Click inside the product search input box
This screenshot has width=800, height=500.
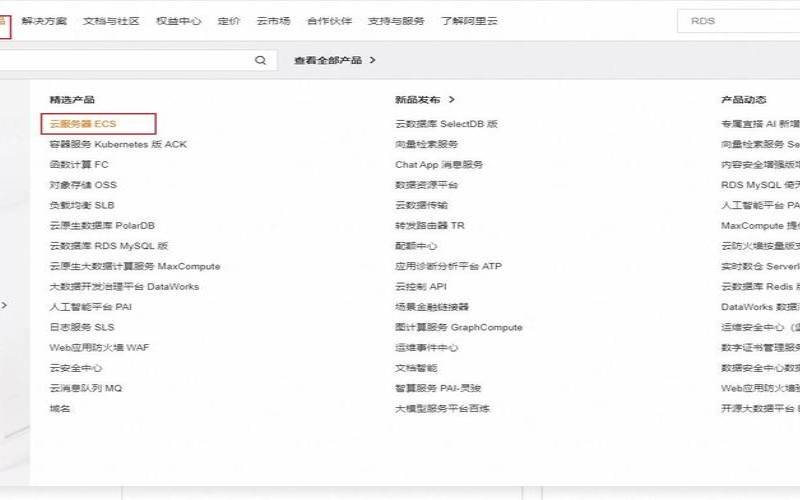[138, 60]
